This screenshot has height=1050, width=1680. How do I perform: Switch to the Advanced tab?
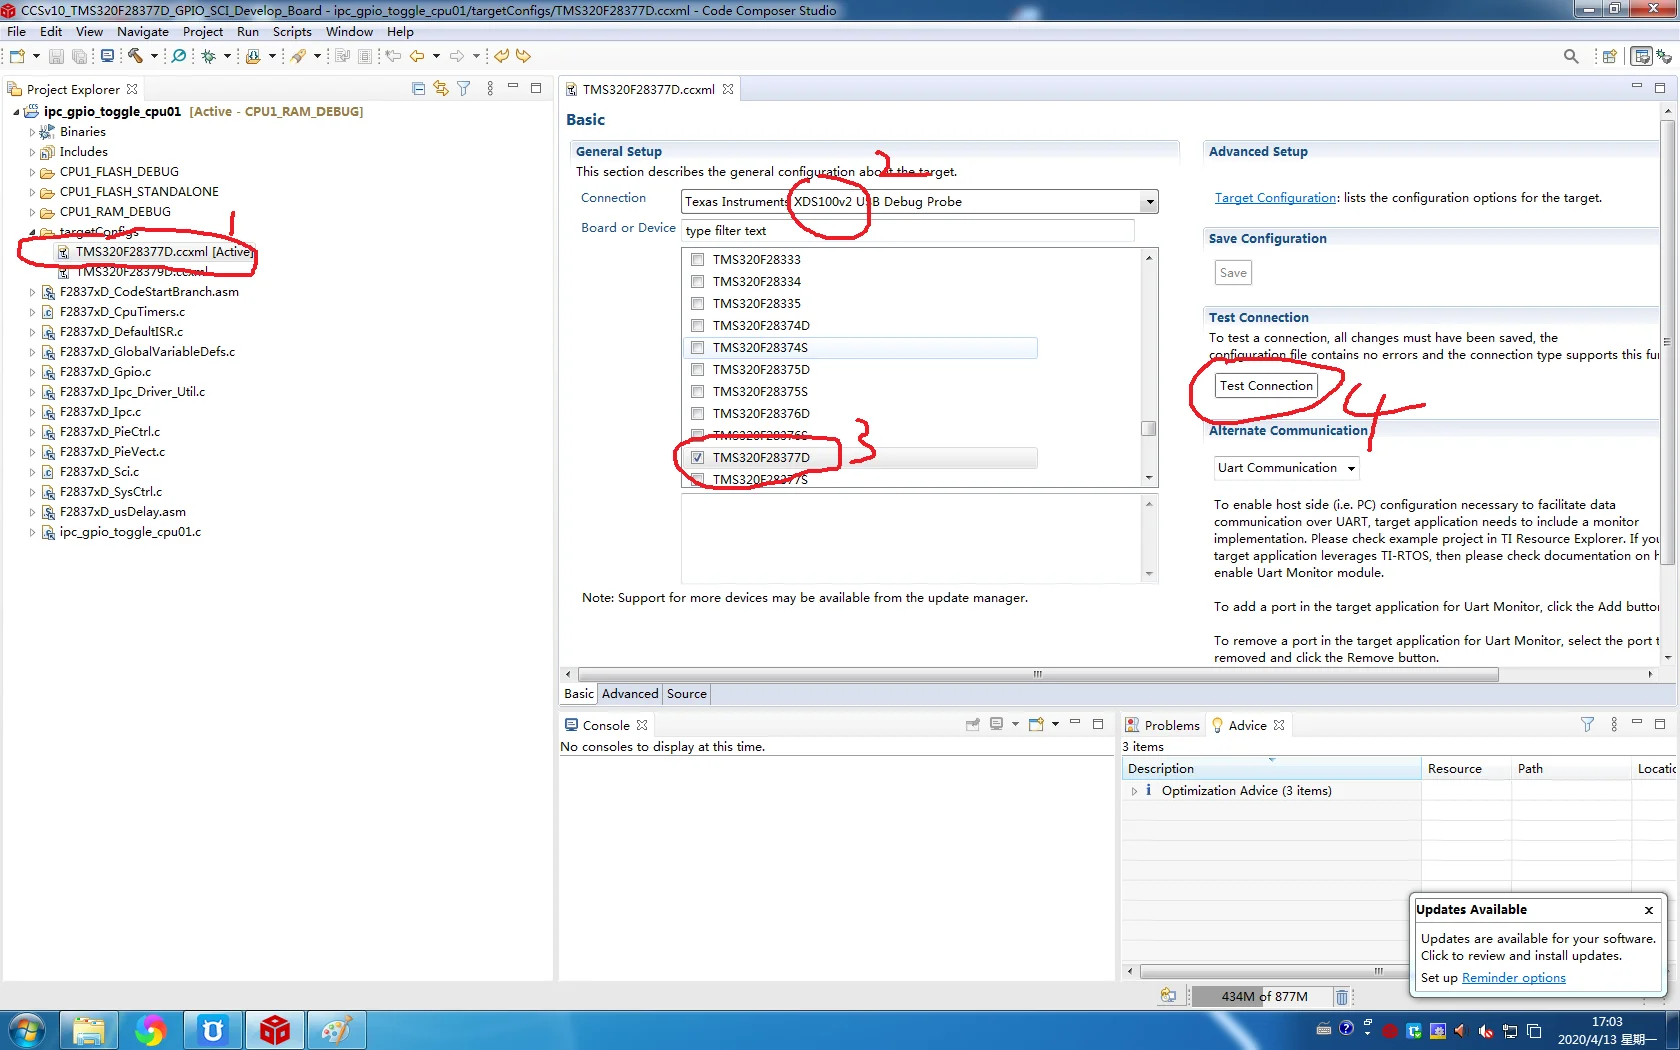click(630, 694)
